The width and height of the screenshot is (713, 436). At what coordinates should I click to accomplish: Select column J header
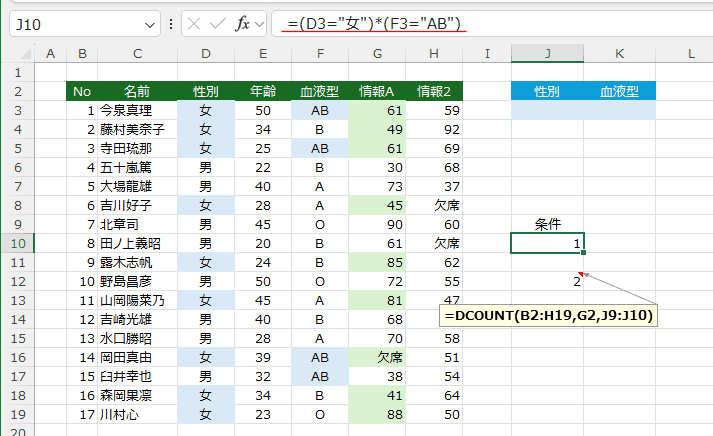pyautogui.click(x=547, y=53)
